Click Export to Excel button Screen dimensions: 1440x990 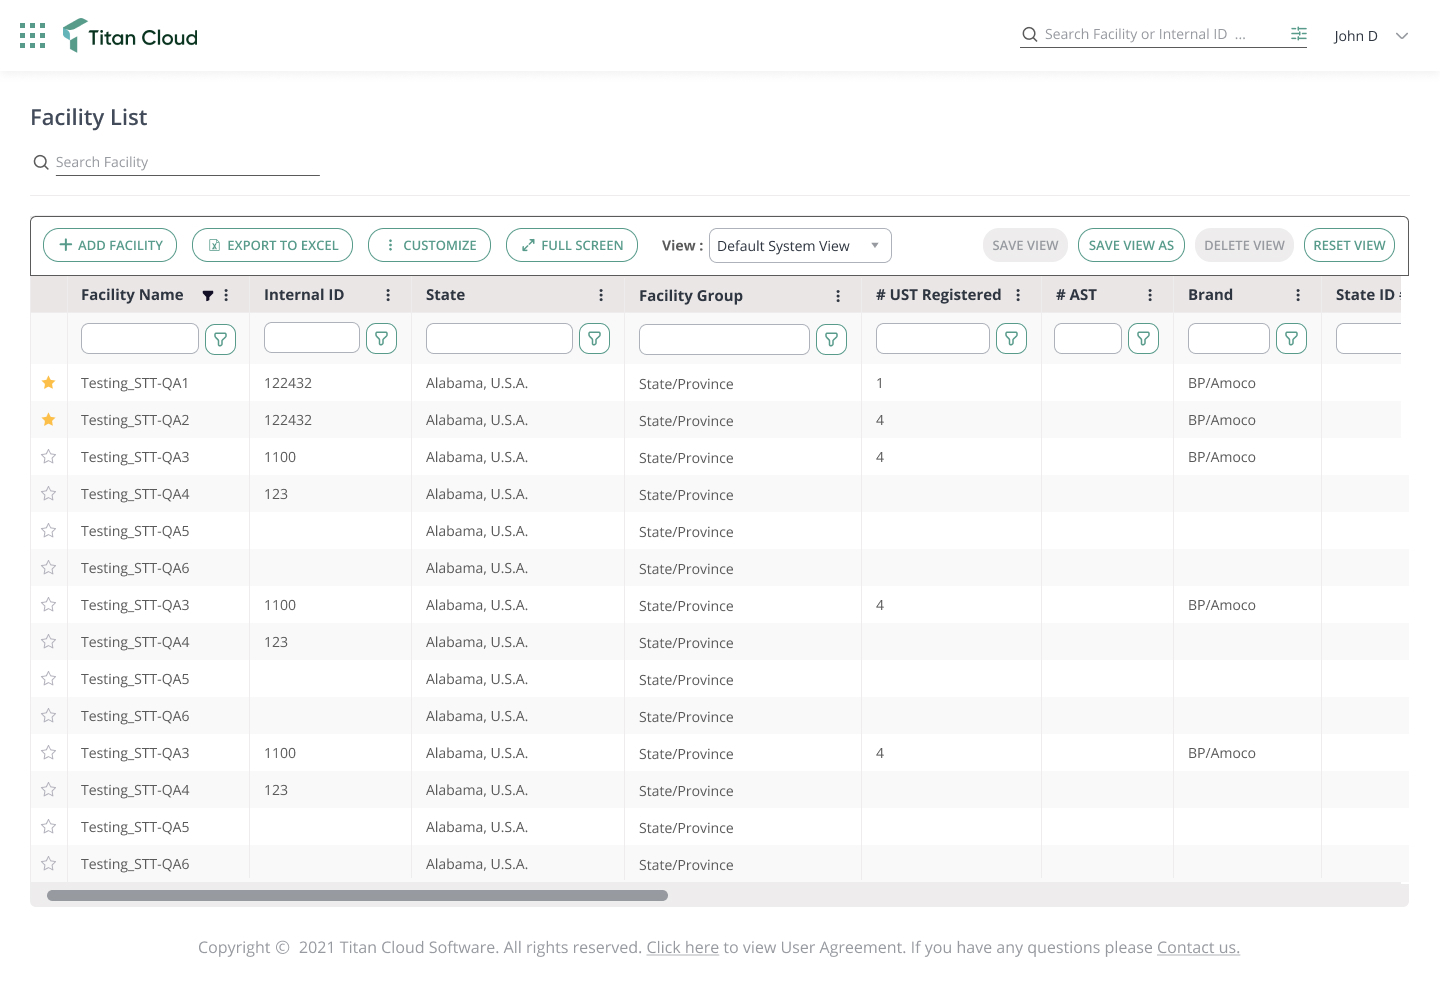click(272, 245)
